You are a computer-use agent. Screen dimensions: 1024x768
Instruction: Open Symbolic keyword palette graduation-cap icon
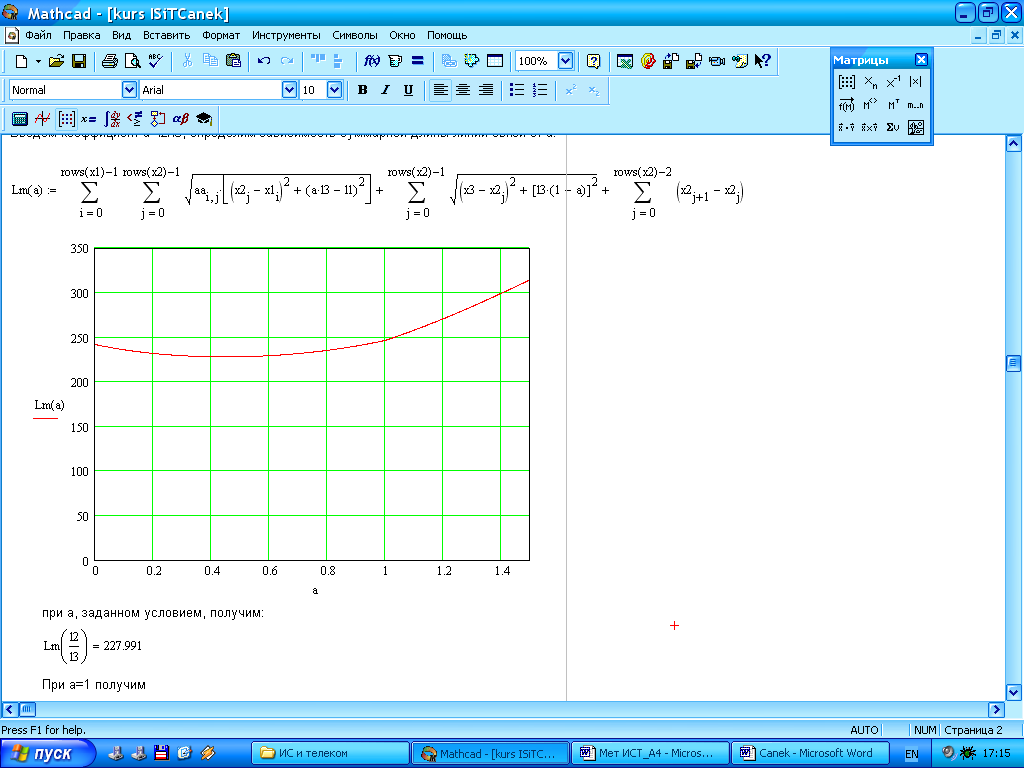click(x=204, y=119)
